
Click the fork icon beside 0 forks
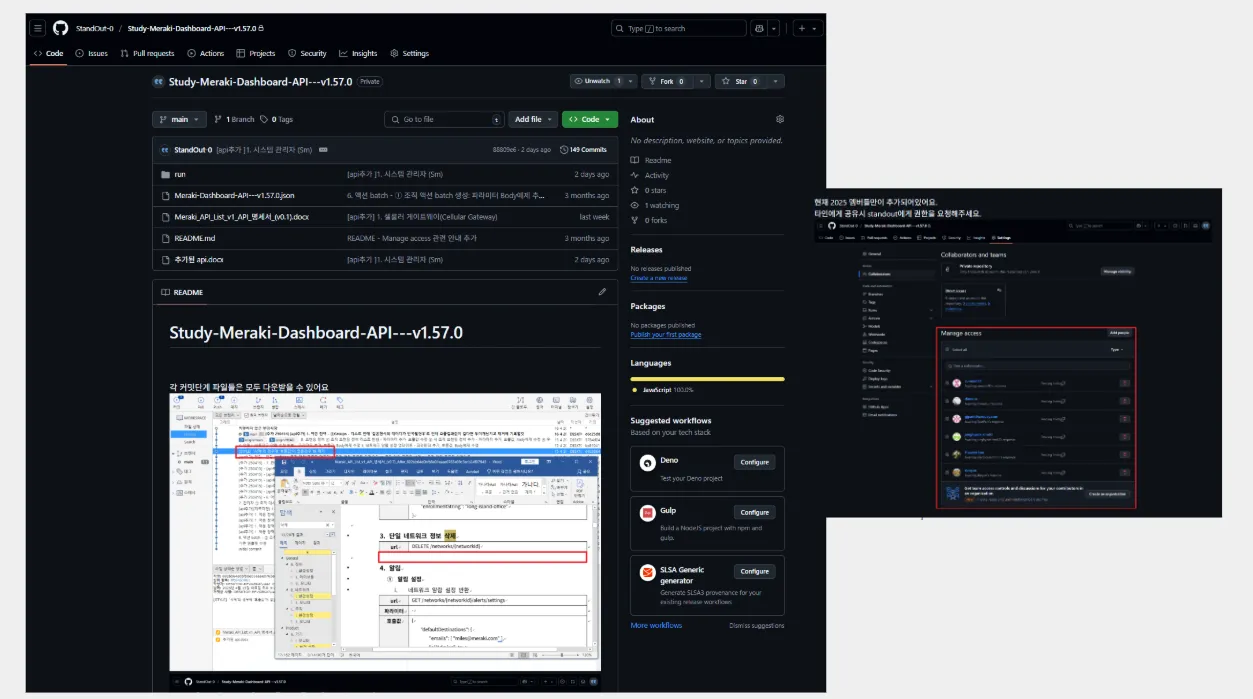tap(635, 220)
